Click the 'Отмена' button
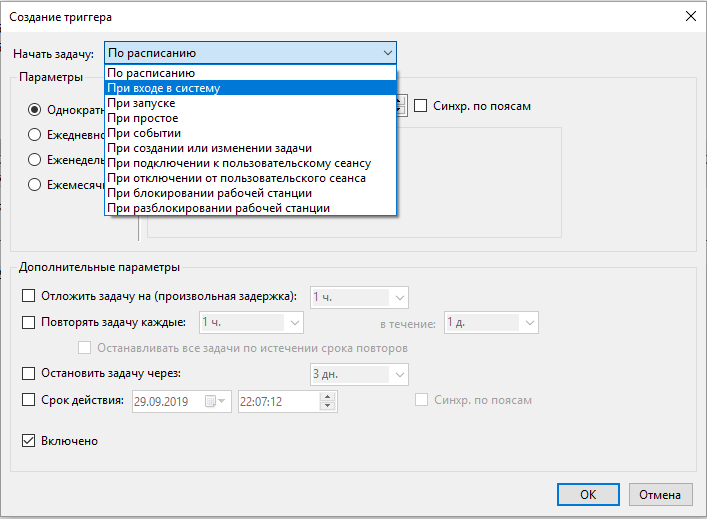 coord(659,494)
